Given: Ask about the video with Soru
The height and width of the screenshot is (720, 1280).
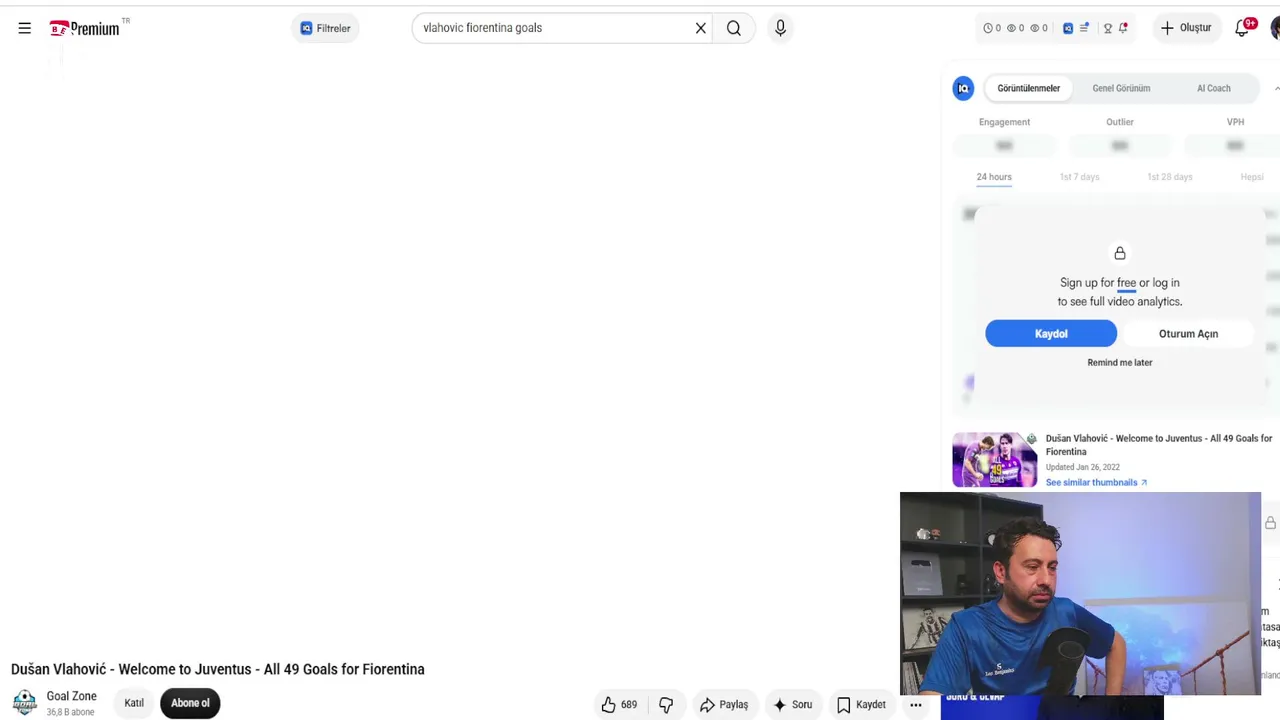Looking at the screenshot, I should [x=793, y=705].
